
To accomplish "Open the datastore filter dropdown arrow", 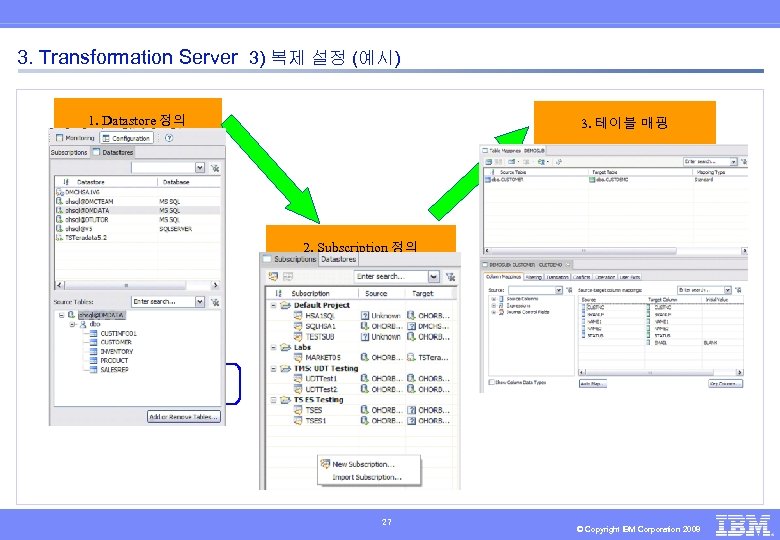I will click(199, 168).
